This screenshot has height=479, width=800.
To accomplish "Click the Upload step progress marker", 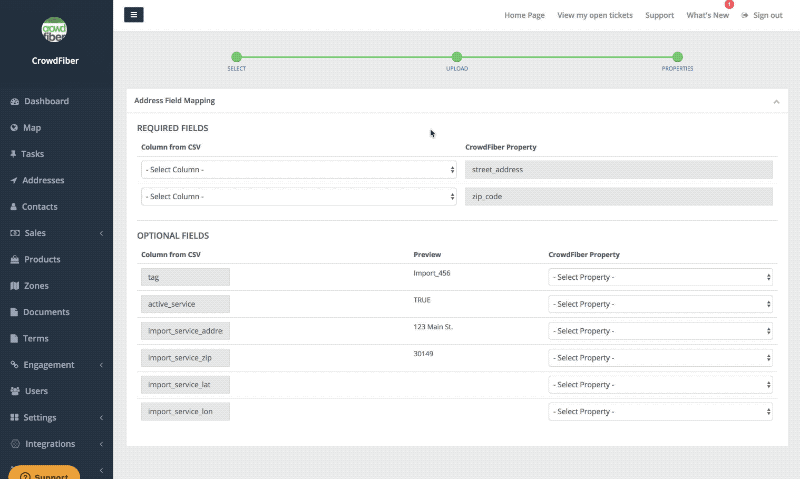I will click(457, 57).
